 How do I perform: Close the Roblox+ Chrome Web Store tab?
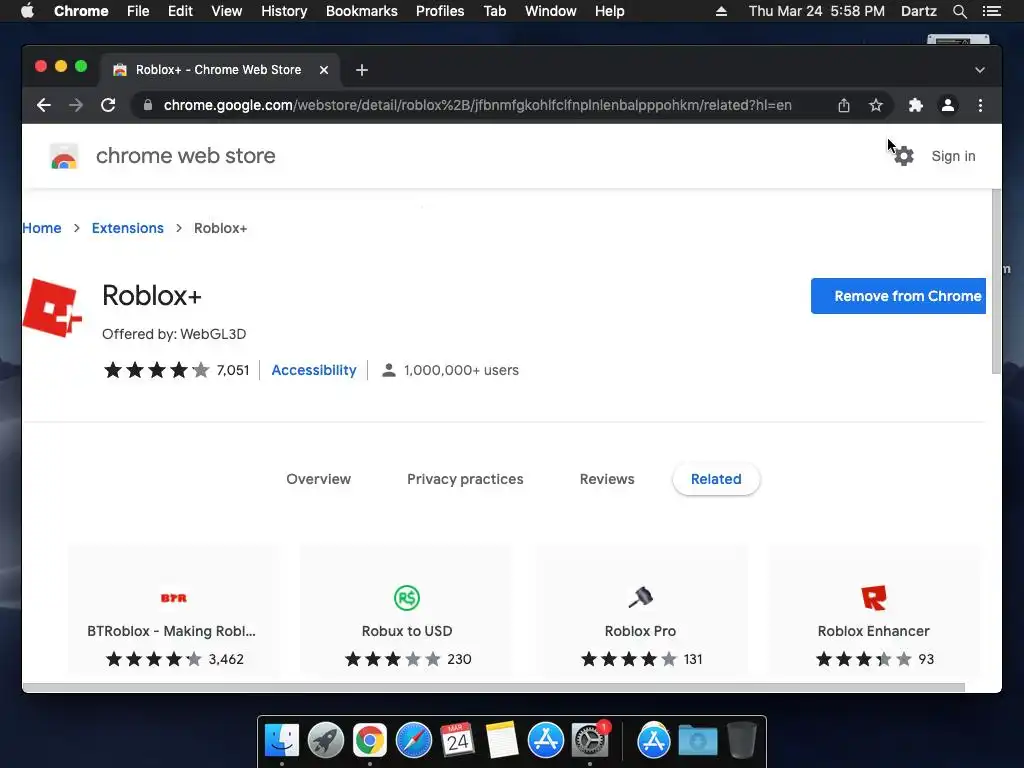(x=324, y=70)
